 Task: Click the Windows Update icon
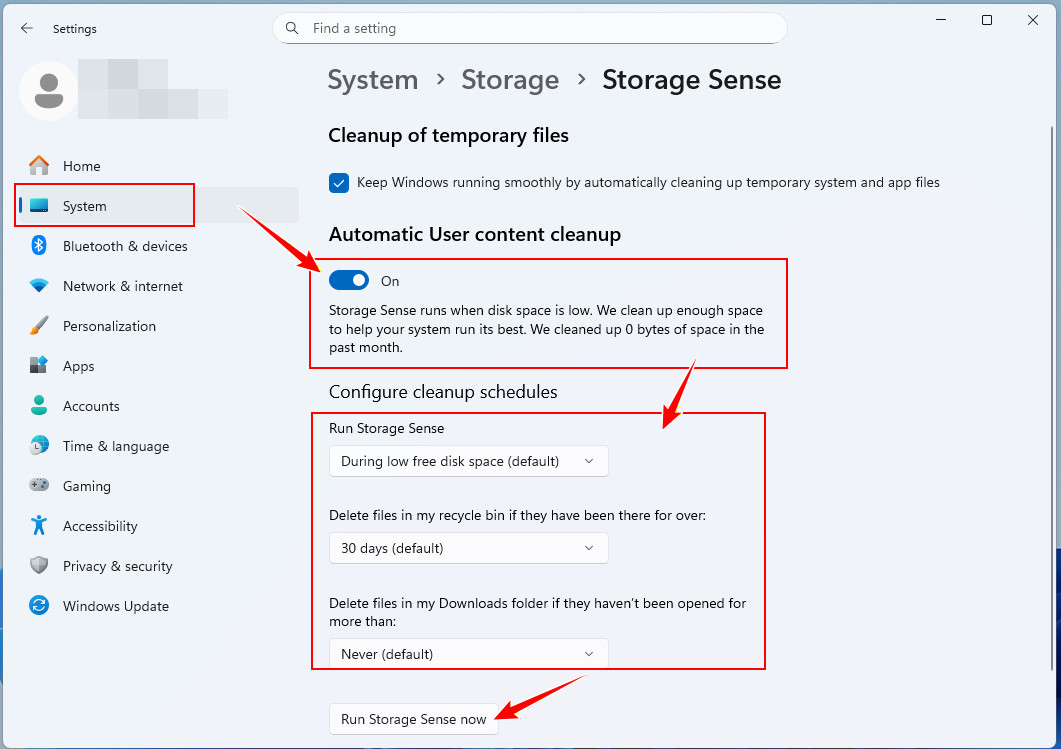click(x=39, y=606)
